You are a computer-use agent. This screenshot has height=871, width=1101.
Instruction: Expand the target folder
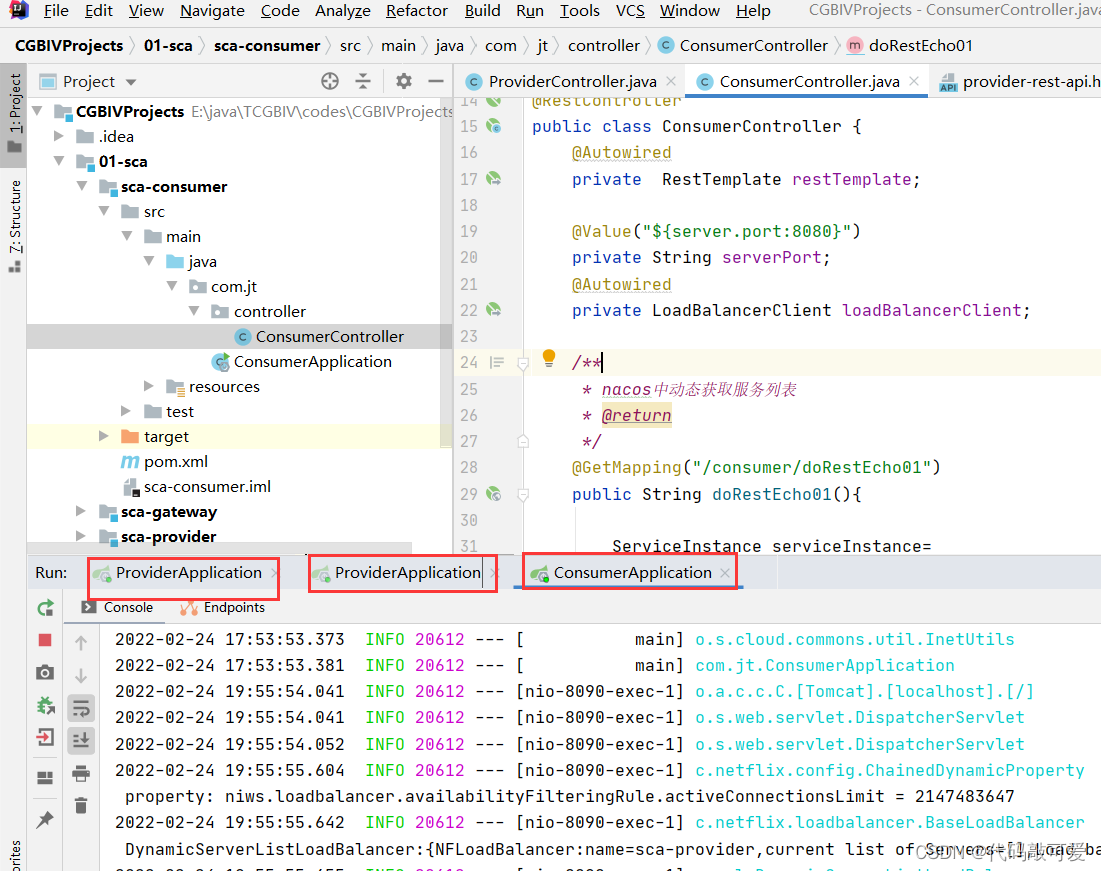(104, 436)
